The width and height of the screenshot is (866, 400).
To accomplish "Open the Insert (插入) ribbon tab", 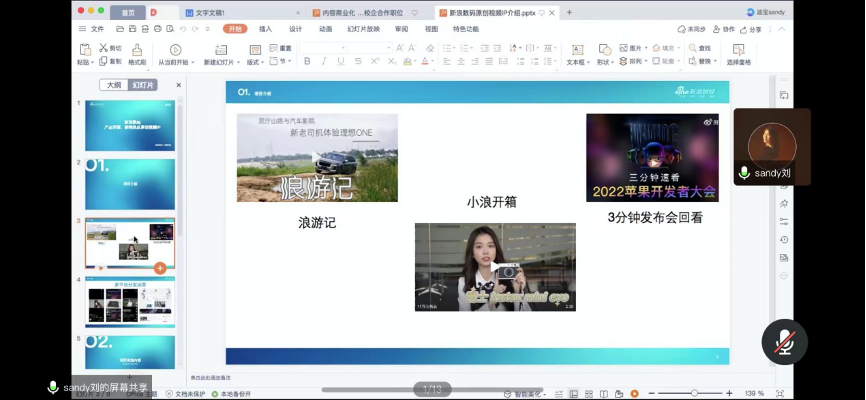I will [x=265, y=29].
